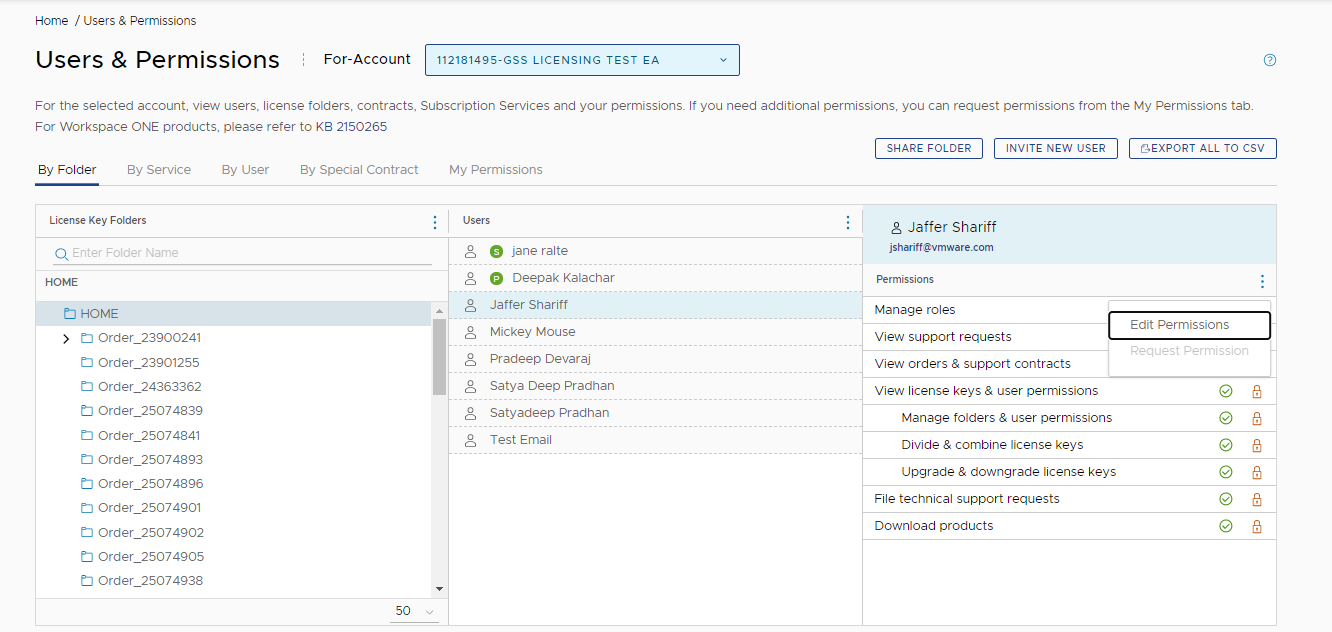Click green check for View license keys & user permissions

[1226, 391]
